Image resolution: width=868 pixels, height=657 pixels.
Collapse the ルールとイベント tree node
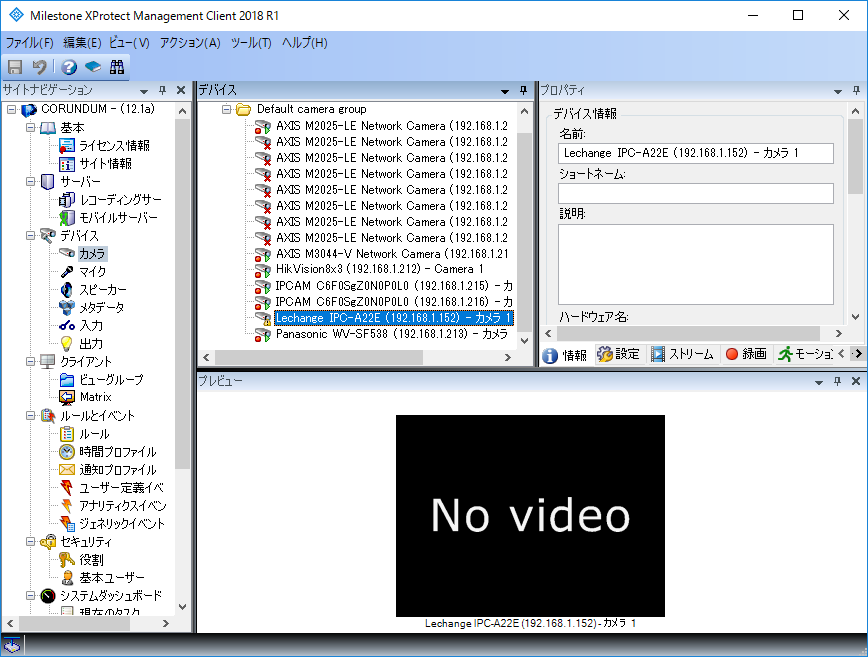[x=30, y=416]
